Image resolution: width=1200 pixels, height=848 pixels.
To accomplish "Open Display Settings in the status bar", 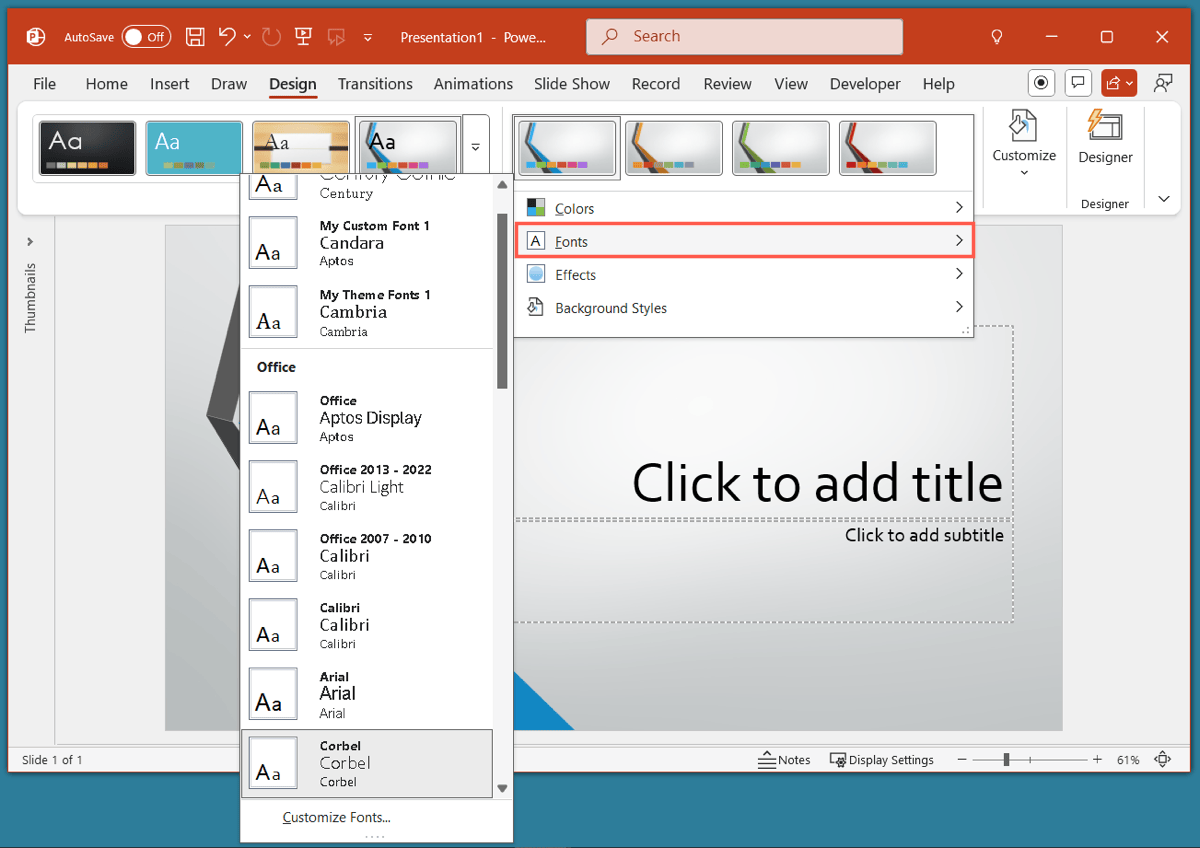I will coord(881,760).
